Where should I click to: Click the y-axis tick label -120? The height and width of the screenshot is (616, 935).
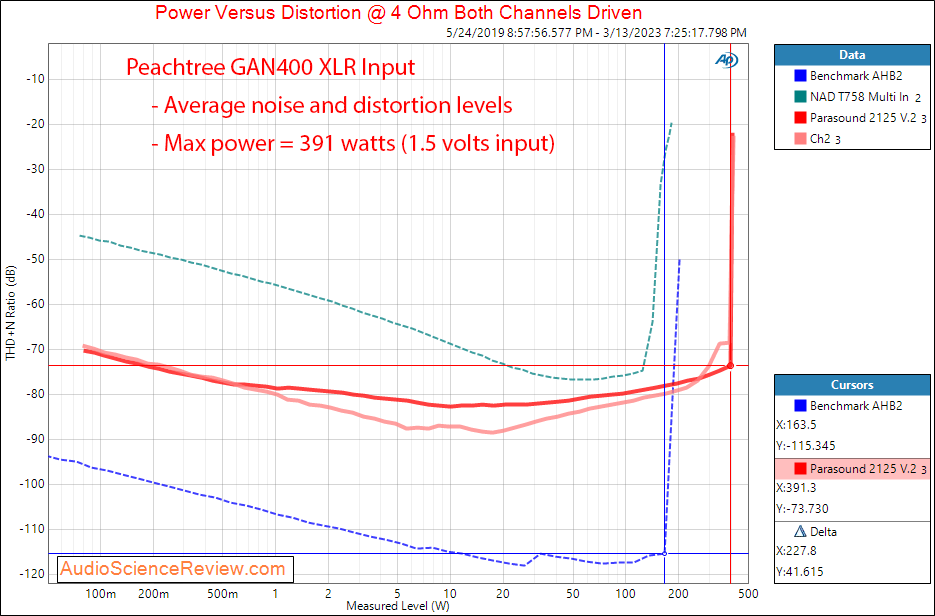[32, 574]
